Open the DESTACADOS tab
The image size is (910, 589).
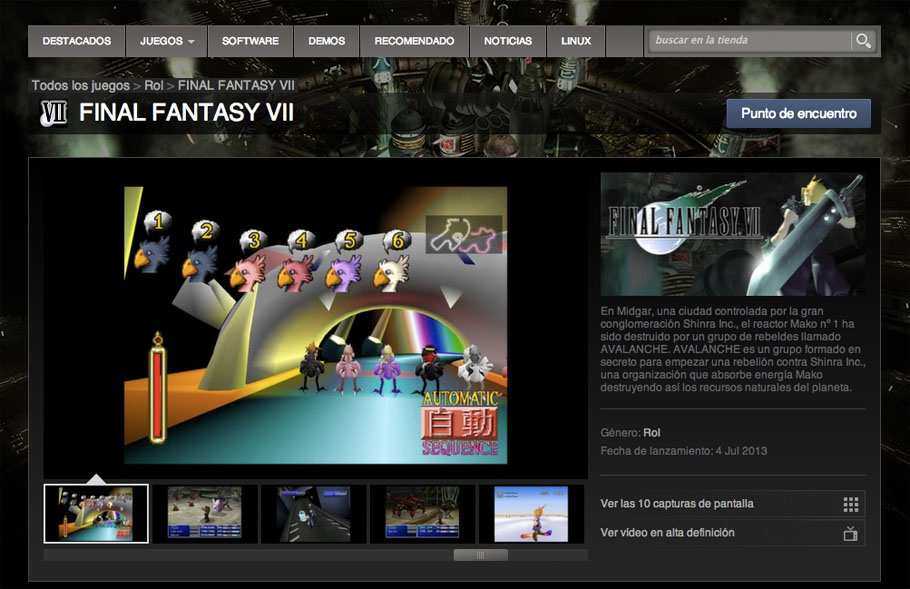77,41
